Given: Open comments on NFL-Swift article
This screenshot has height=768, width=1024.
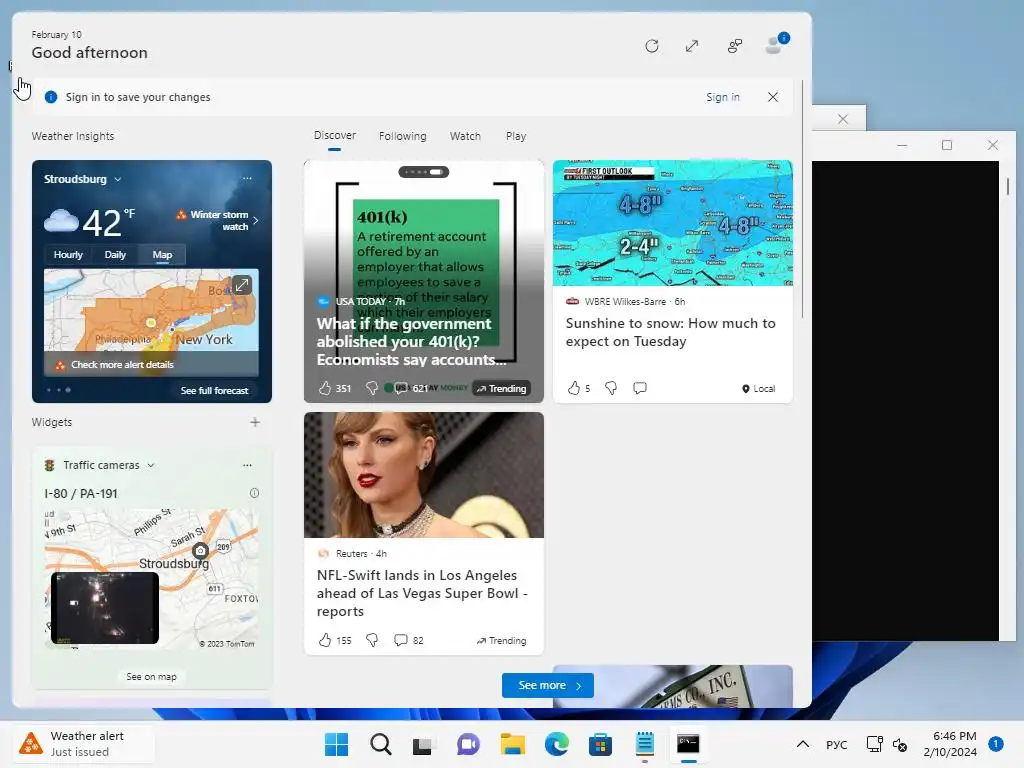Looking at the screenshot, I should (x=408, y=640).
